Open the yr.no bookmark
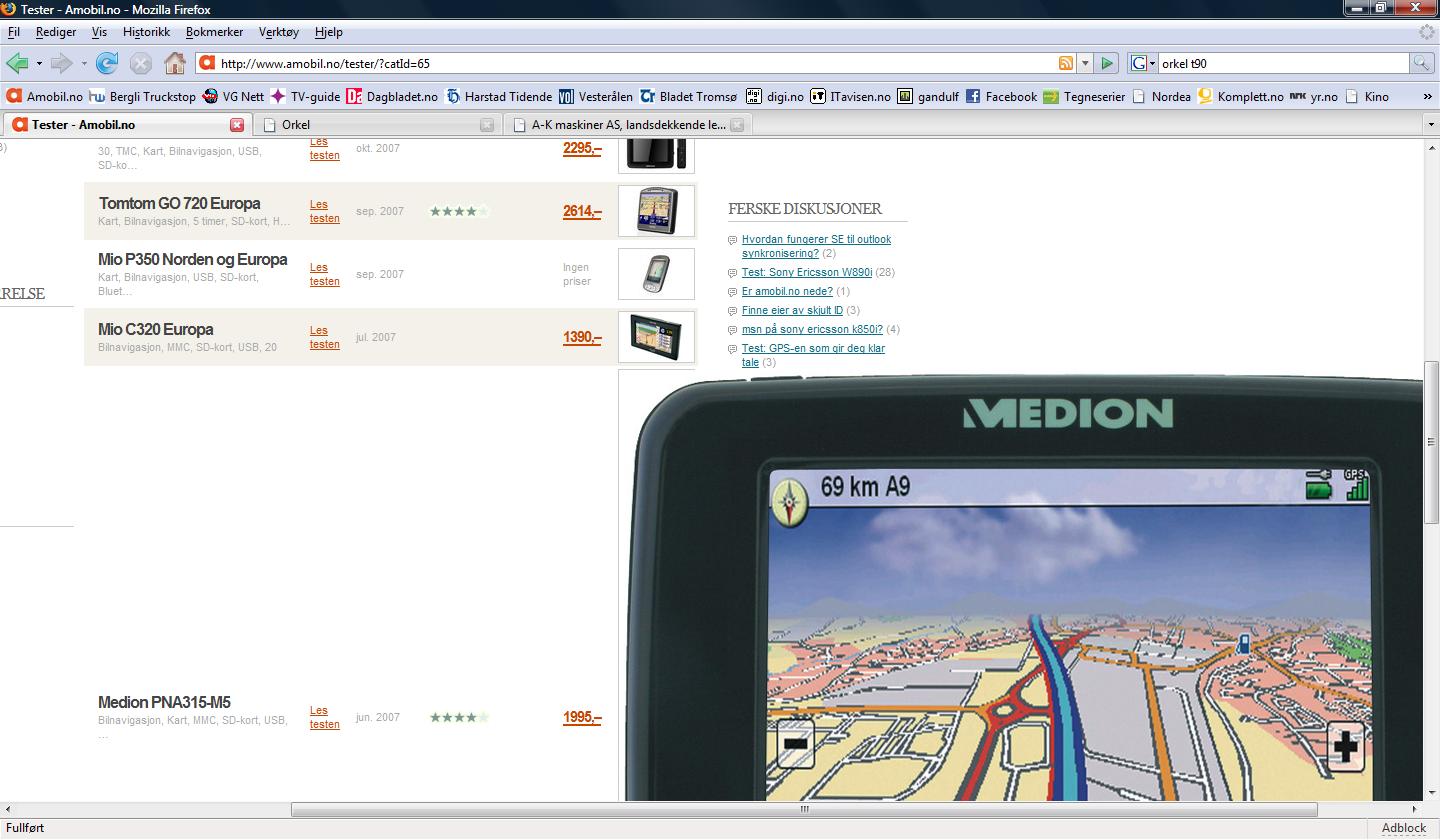1440x840 pixels. [x=1314, y=96]
